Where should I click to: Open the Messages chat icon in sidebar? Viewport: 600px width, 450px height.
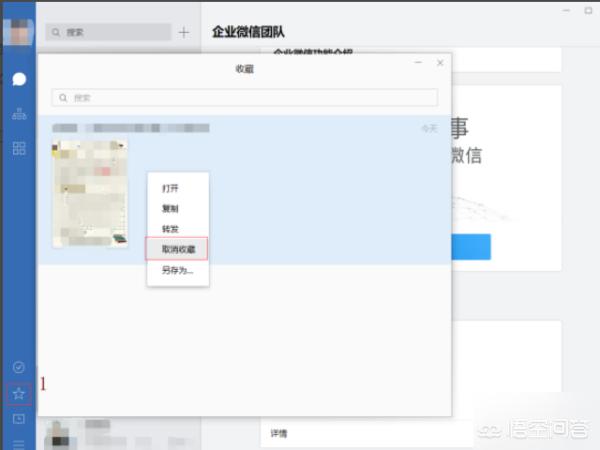click(x=18, y=79)
